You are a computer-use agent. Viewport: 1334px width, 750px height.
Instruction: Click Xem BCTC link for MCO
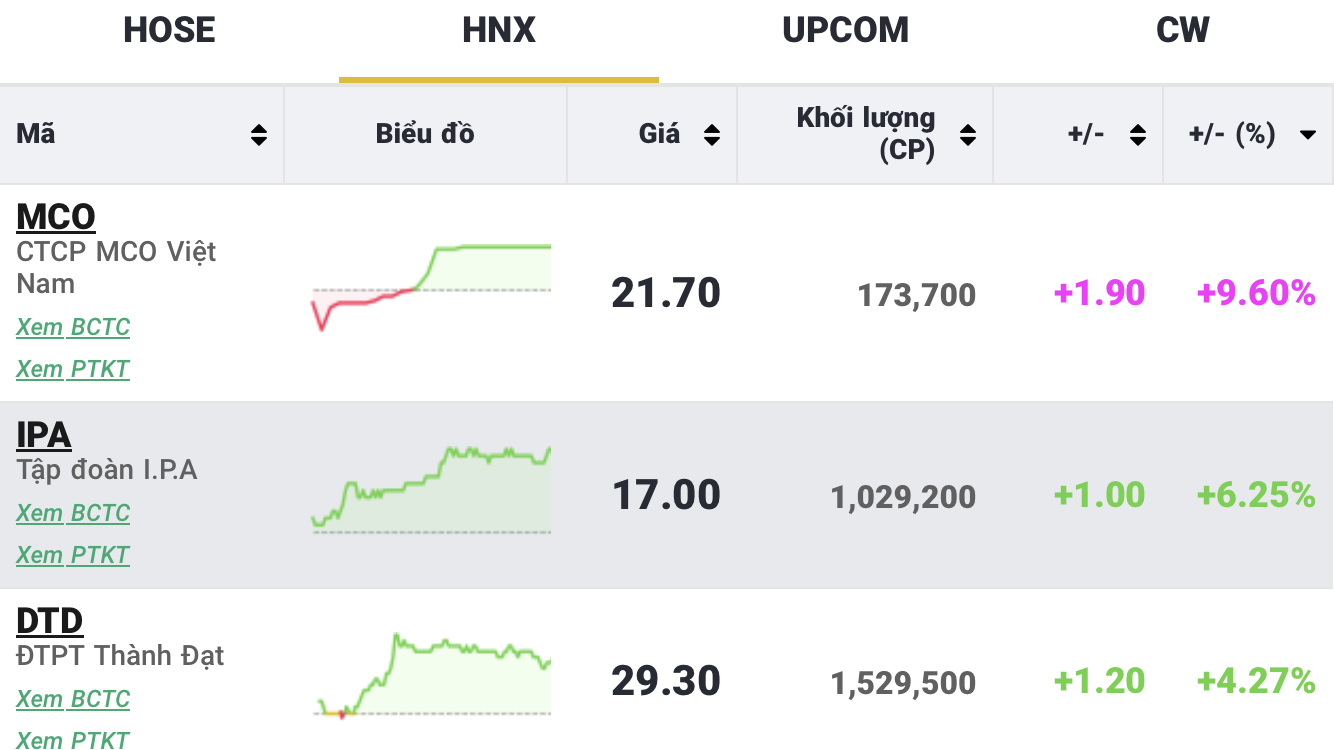pyautogui.click(x=73, y=327)
